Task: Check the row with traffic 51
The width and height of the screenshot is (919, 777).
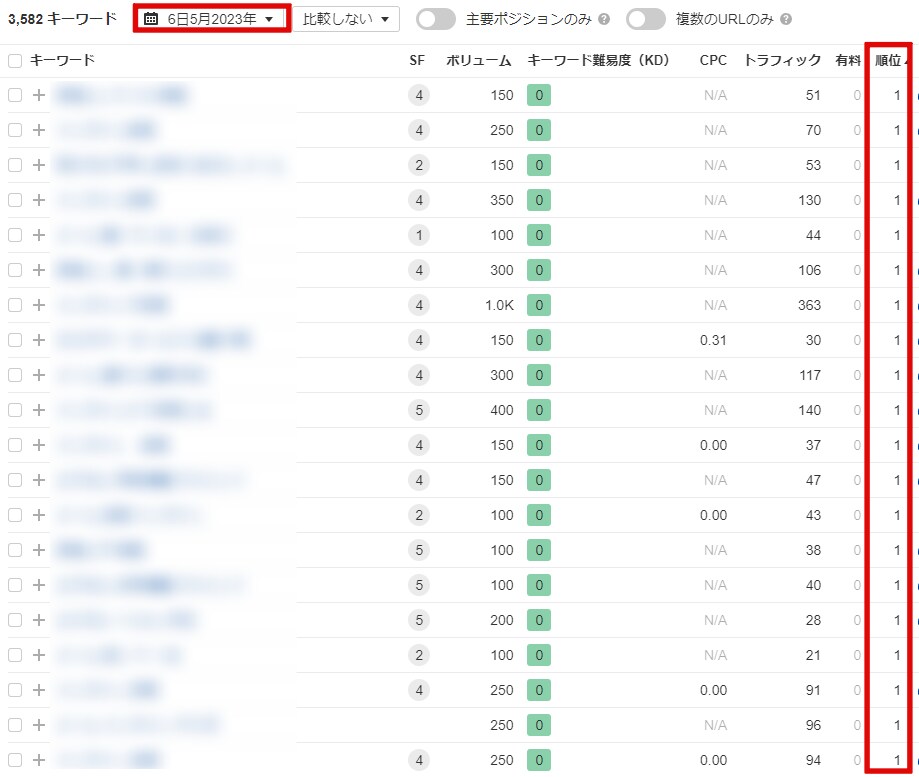Action: [x=15, y=95]
